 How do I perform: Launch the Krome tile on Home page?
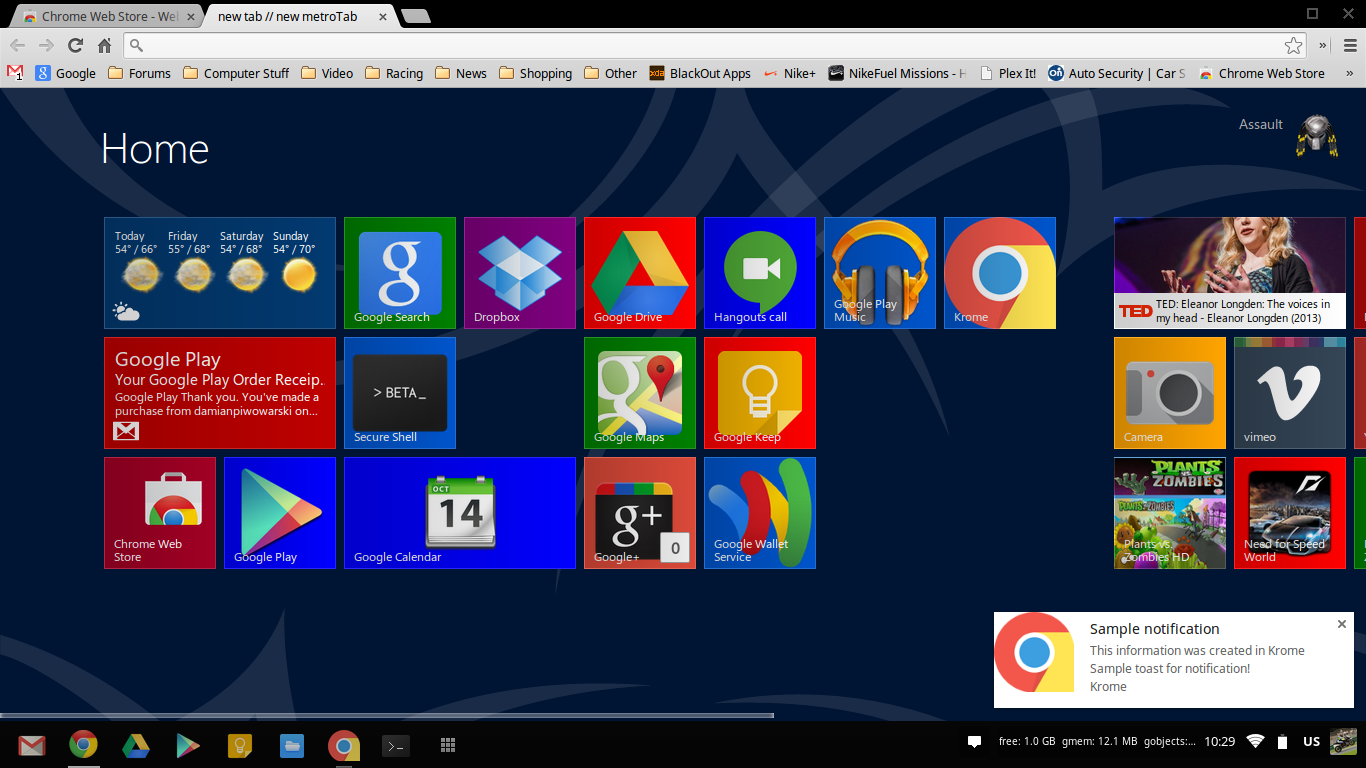[1000, 273]
